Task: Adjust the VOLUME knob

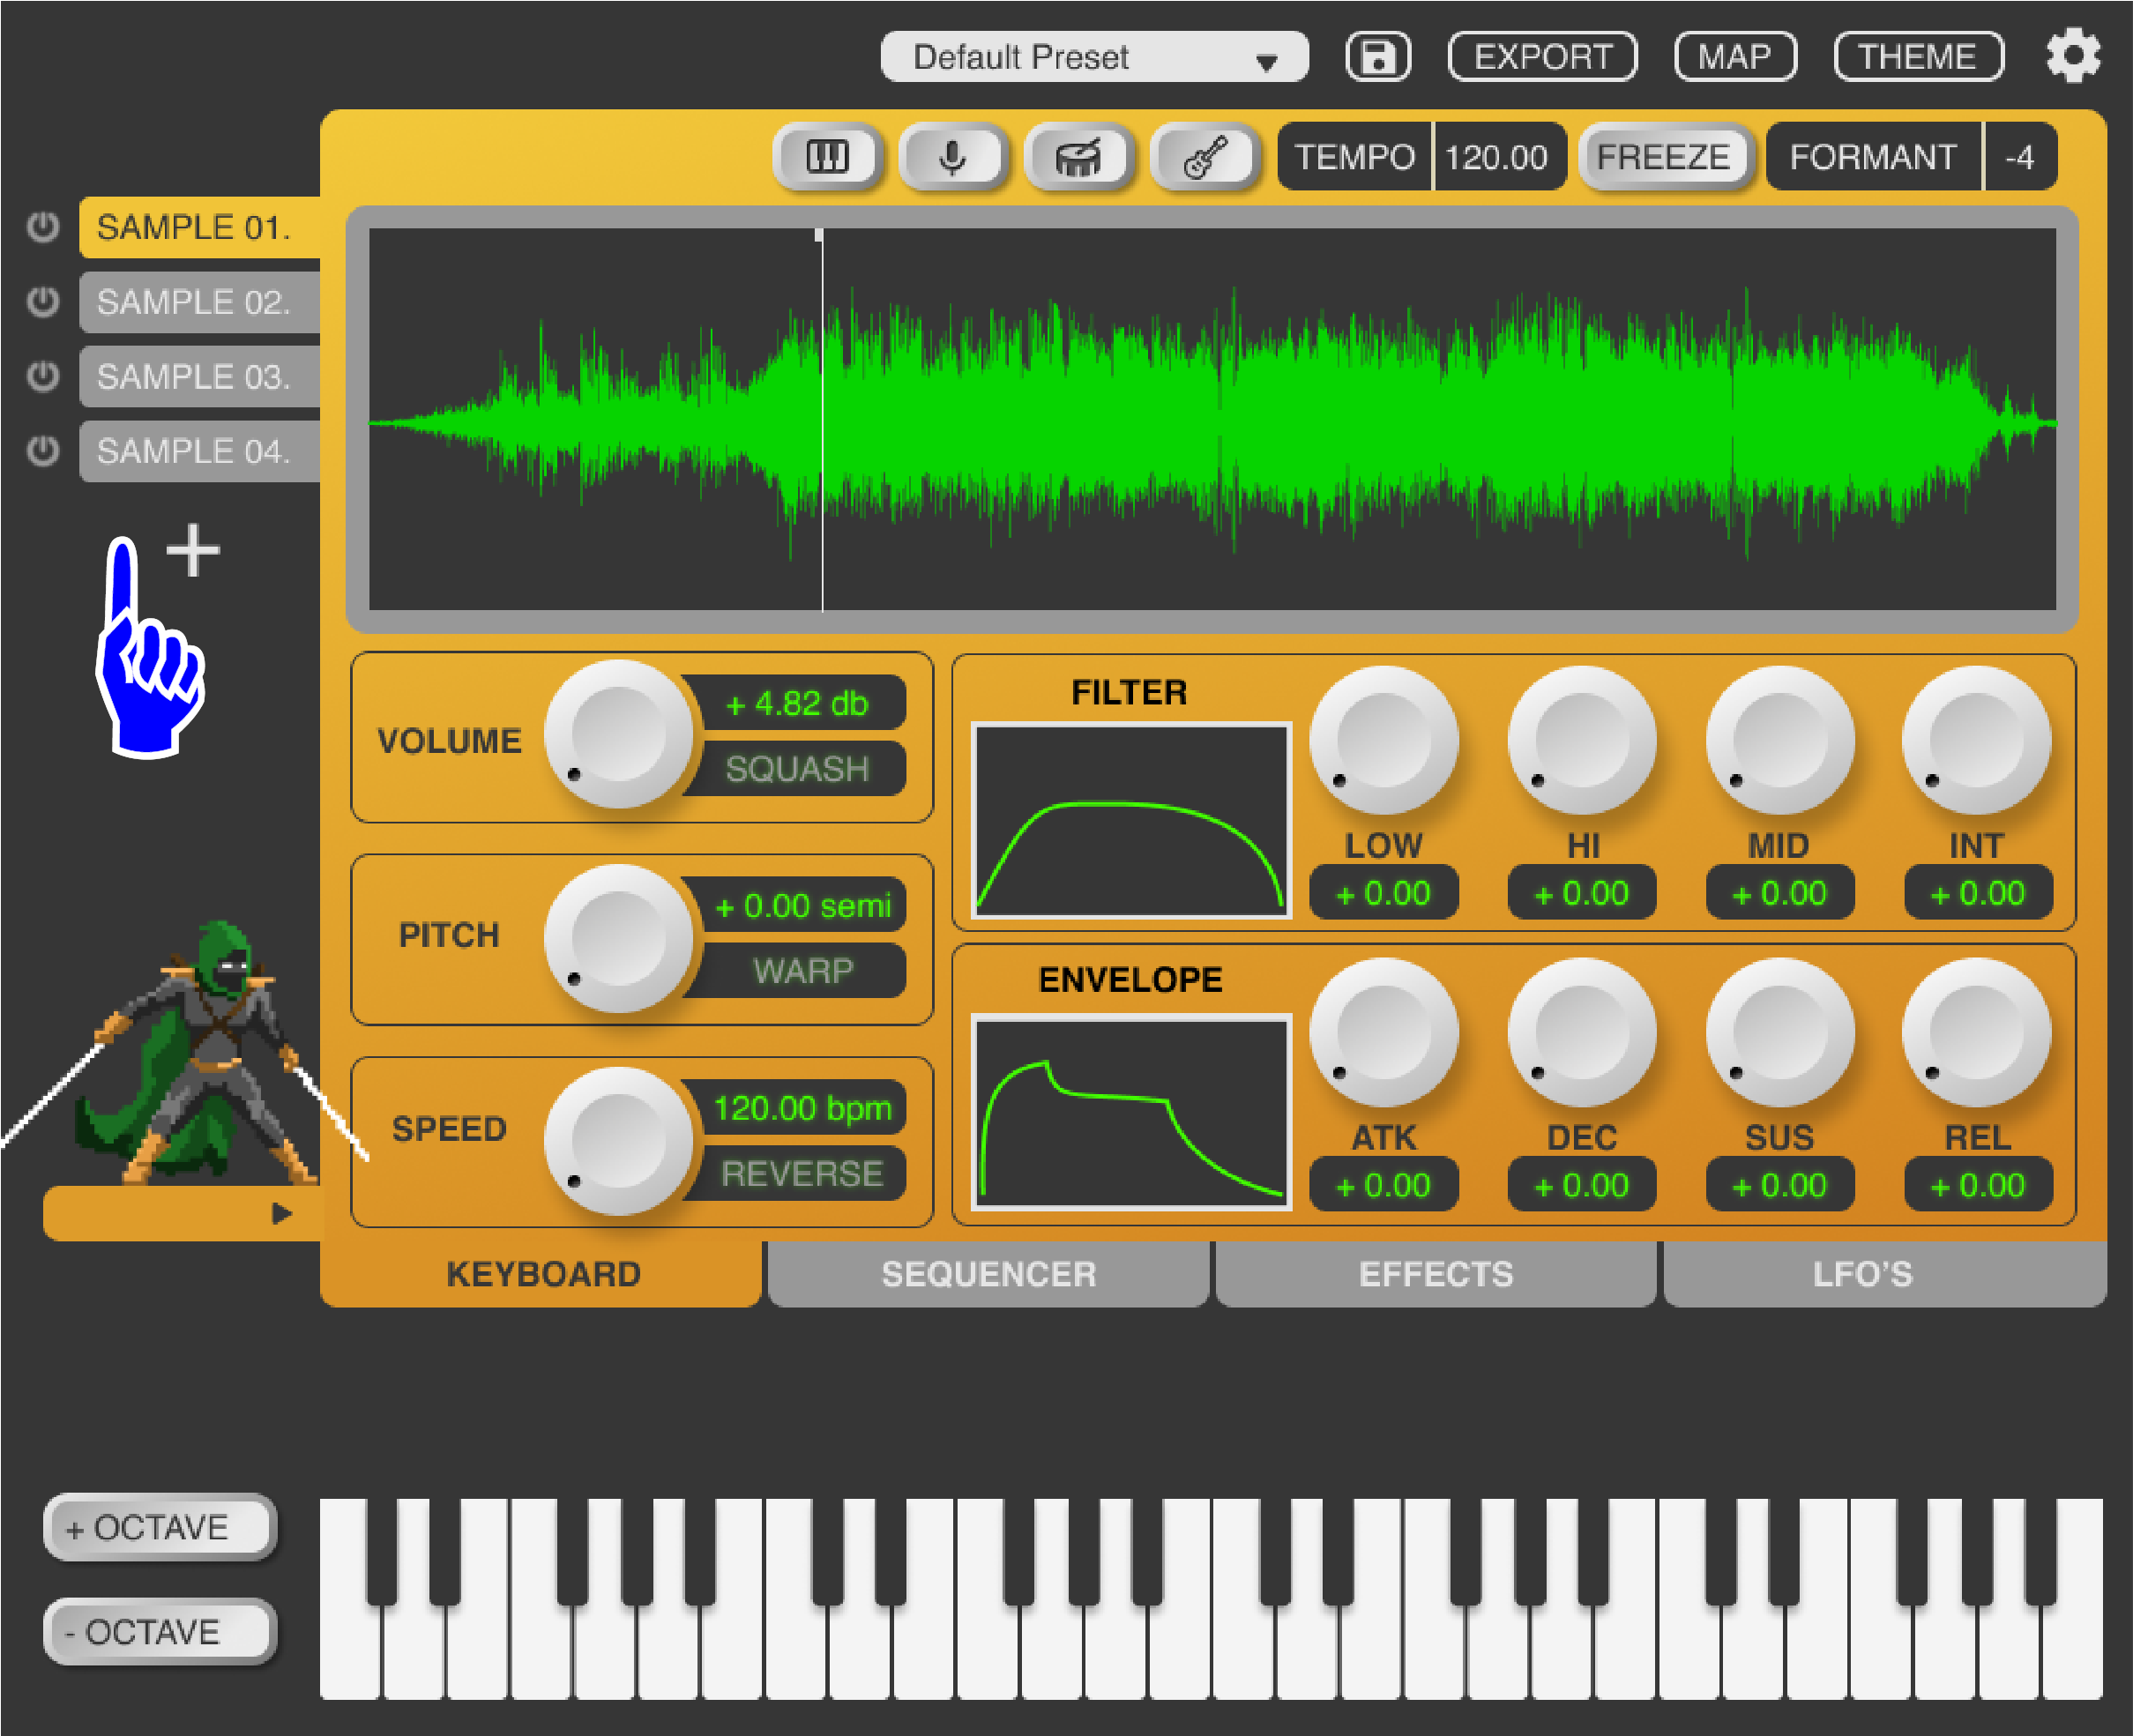Action: (x=621, y=738)
